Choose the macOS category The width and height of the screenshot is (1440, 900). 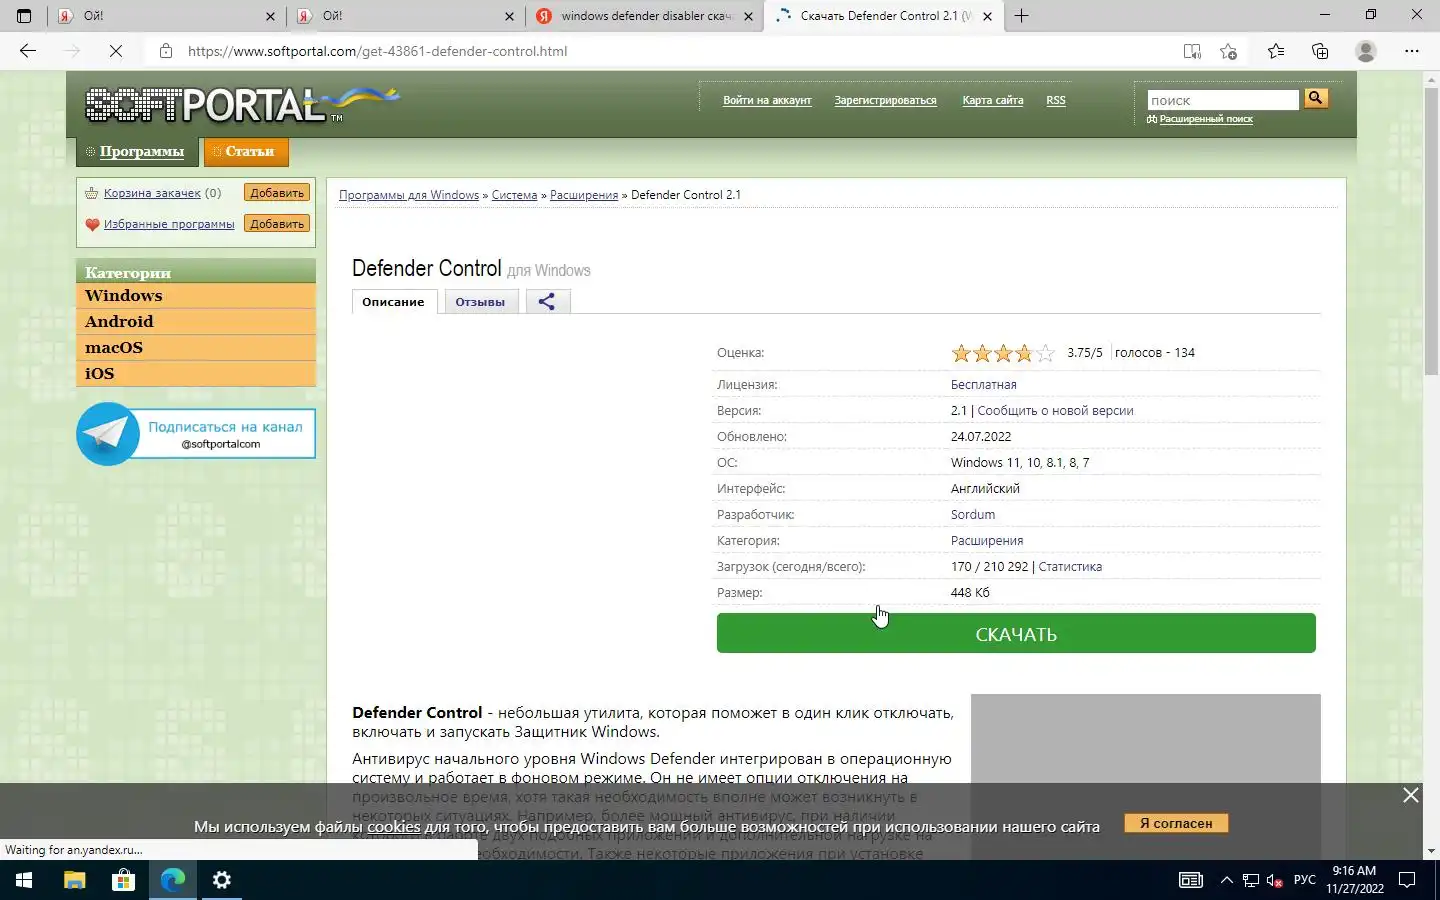[x=196, y=348]
